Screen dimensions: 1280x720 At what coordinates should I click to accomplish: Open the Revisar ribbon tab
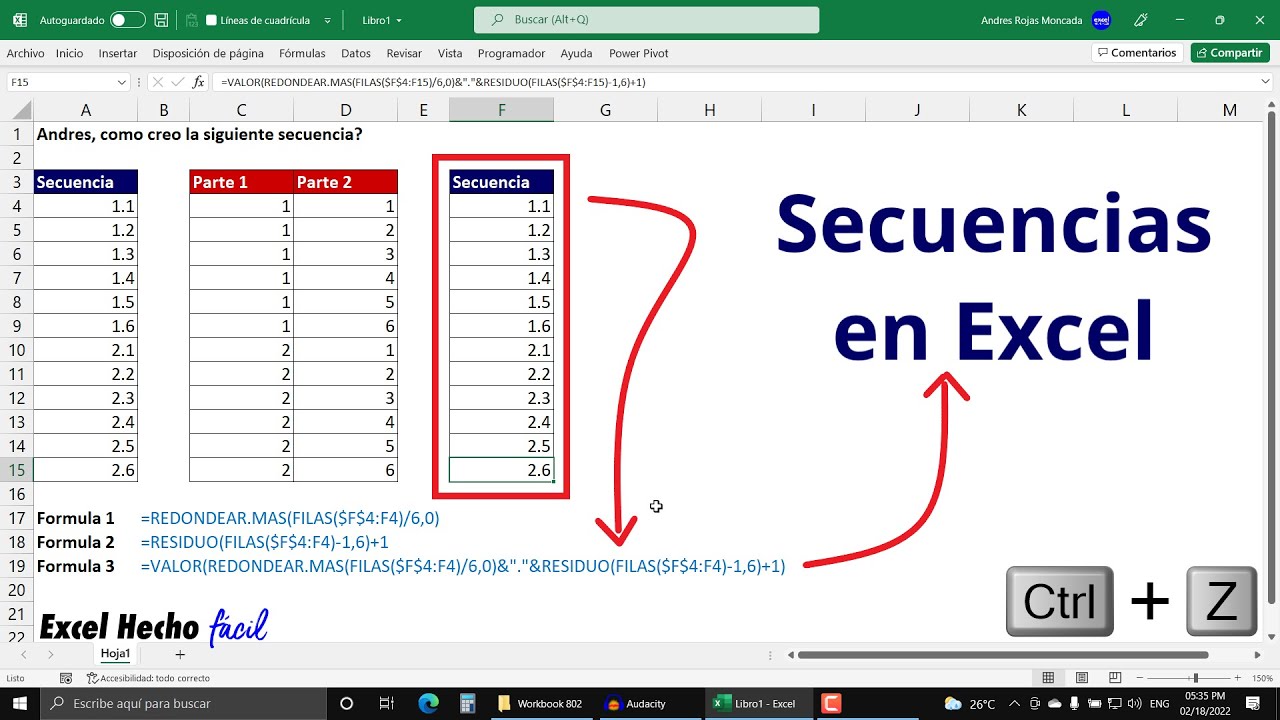(404, 53)
